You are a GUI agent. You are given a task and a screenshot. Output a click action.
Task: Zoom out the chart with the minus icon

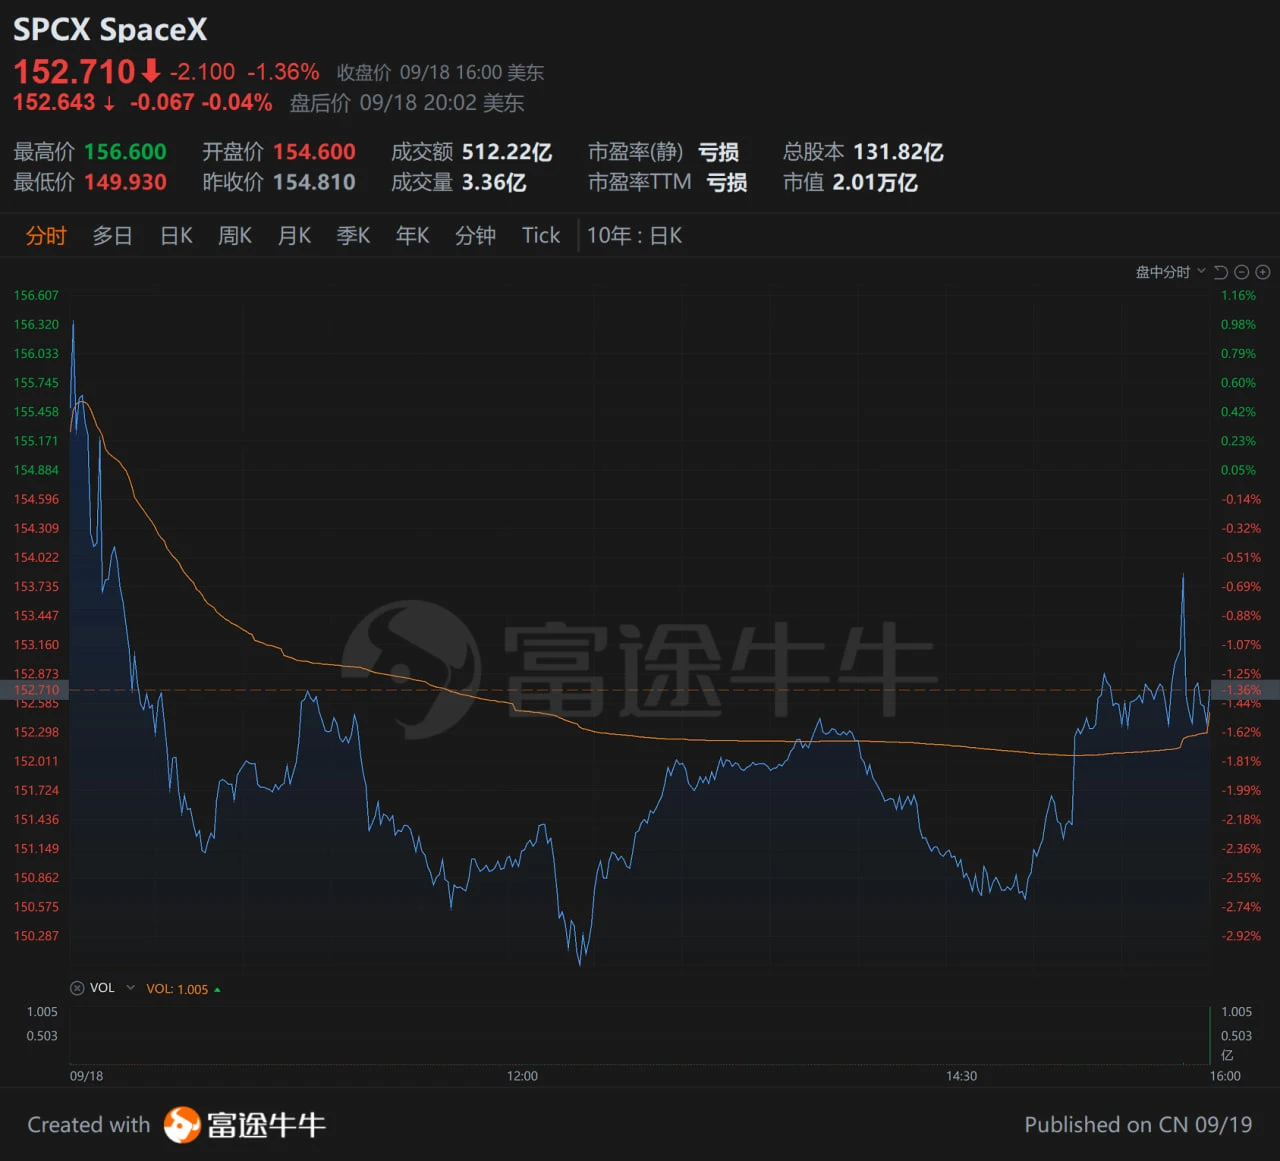coord(1242,272)
